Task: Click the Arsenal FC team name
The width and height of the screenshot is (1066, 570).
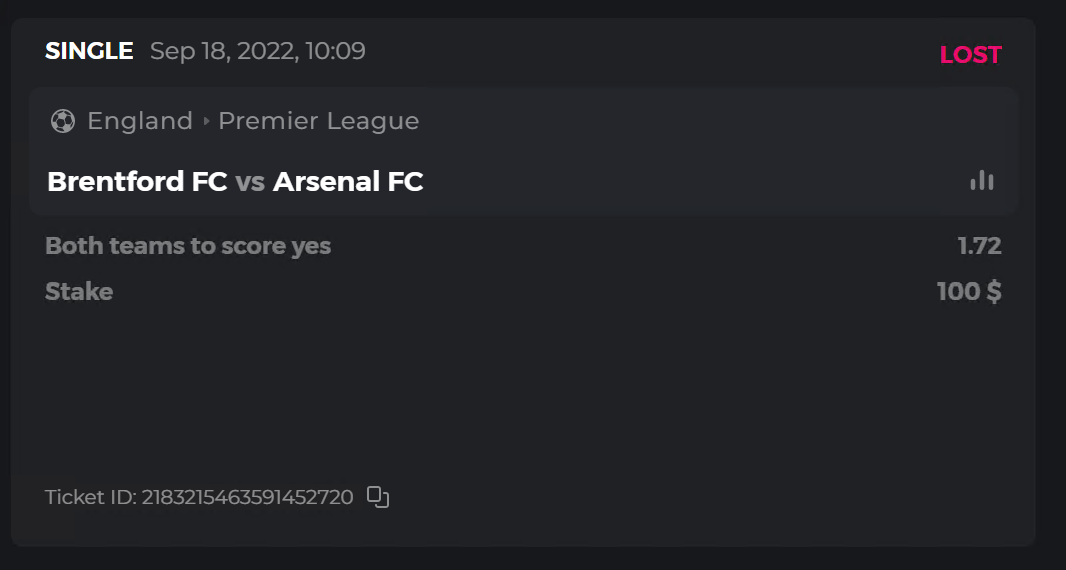Action: coord(347,182)
